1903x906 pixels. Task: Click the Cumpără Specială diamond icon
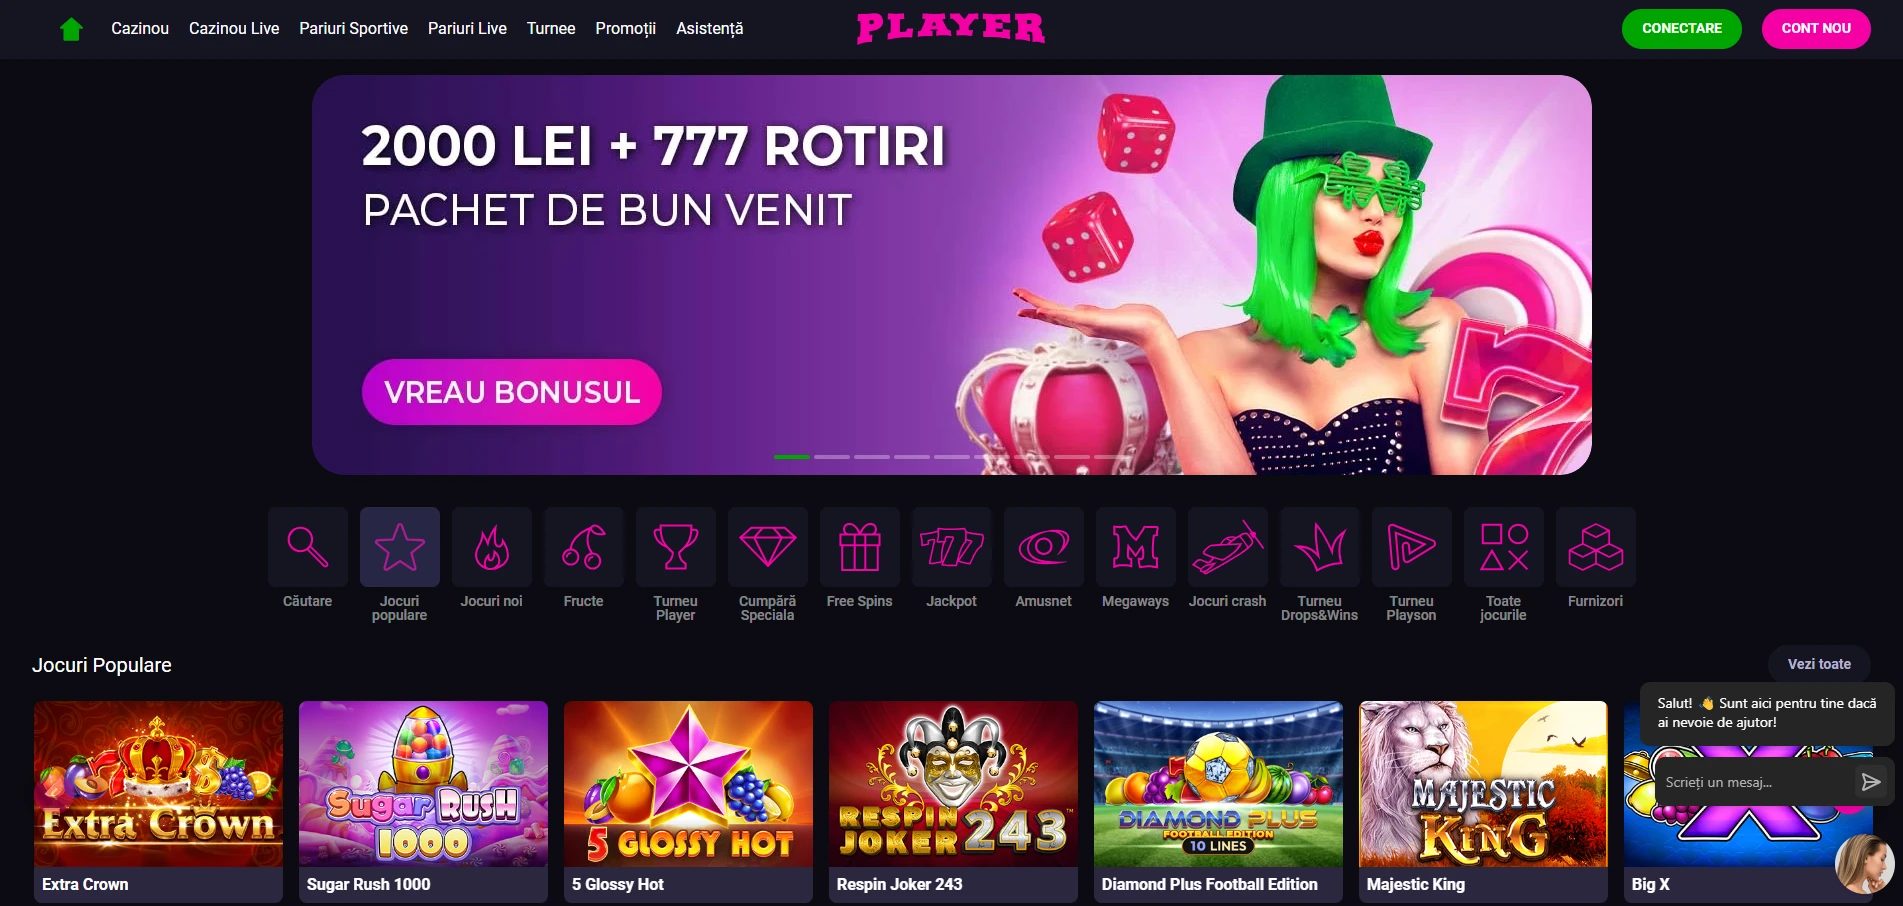(x=768, y=547)
